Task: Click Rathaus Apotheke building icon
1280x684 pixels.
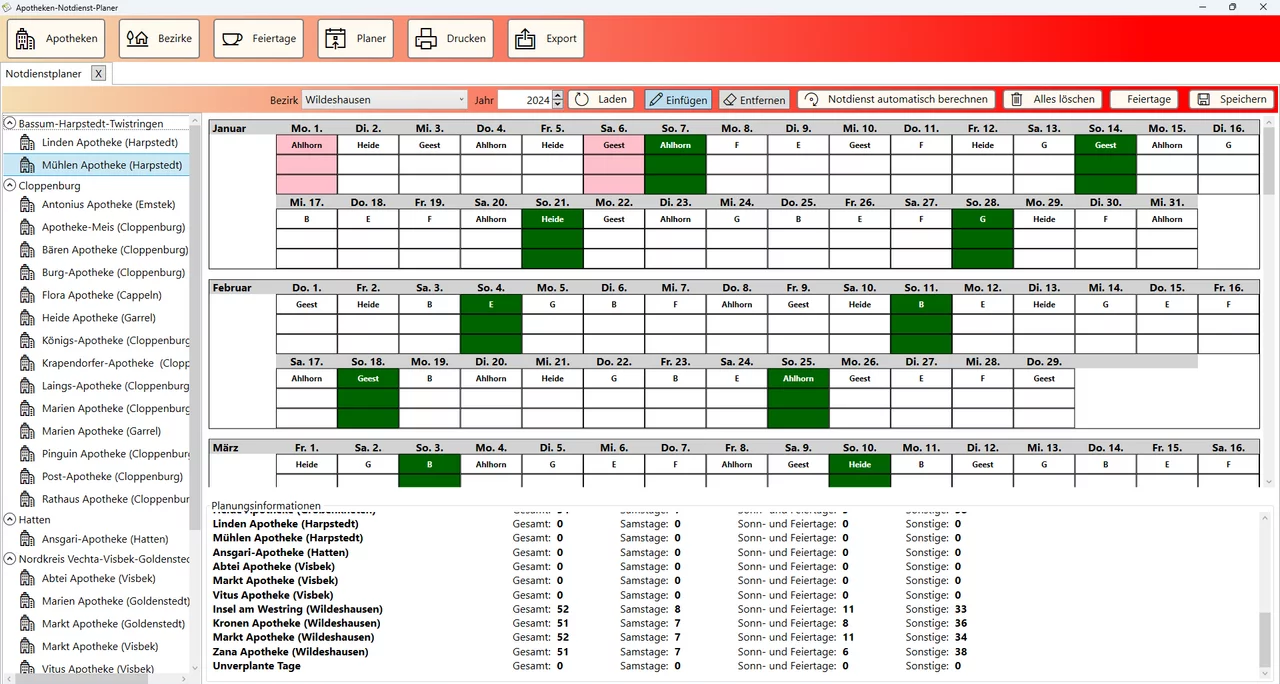Action: tap(28, 499)
